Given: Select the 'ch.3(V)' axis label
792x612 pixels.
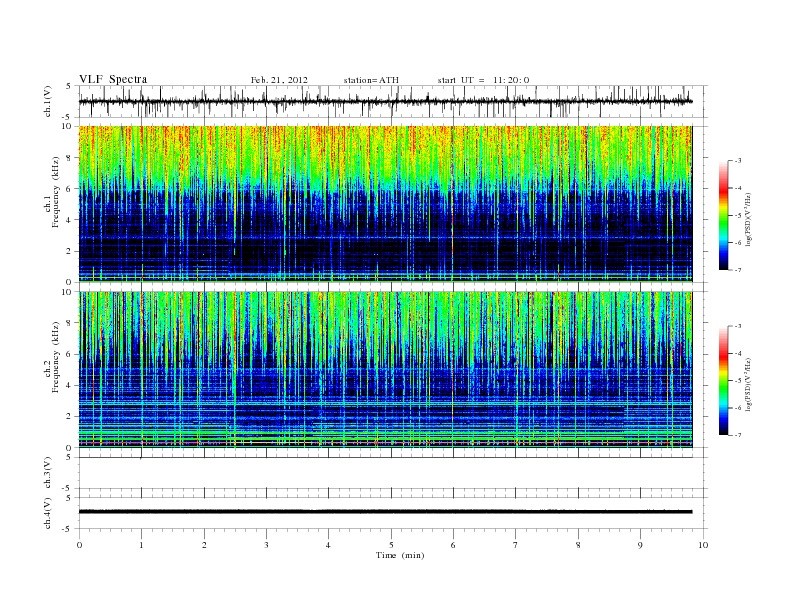Looking at the screenshot, I should coord(48,473).
